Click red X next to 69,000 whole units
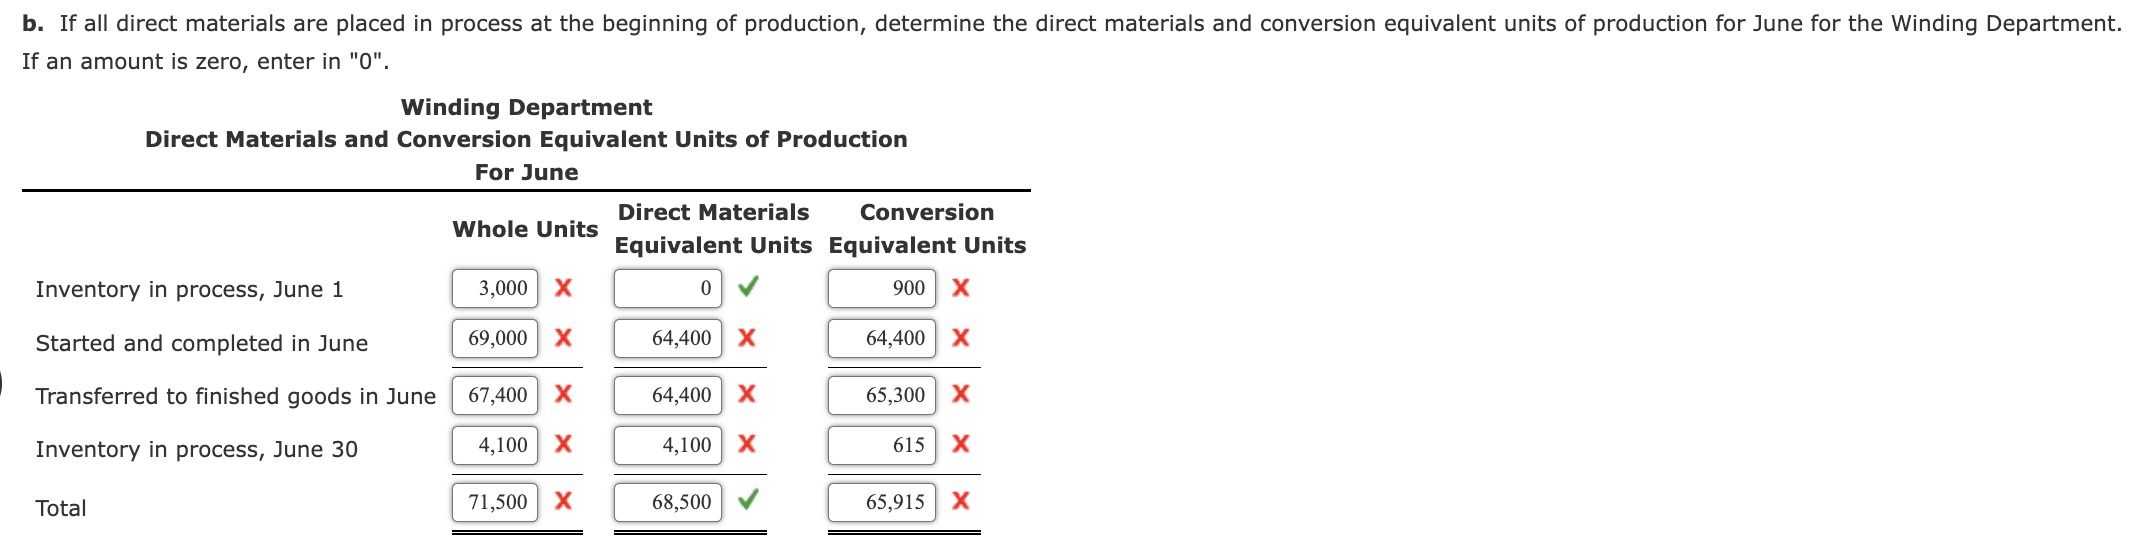Screen dimensions: 2143x546 tap(563, 338)
